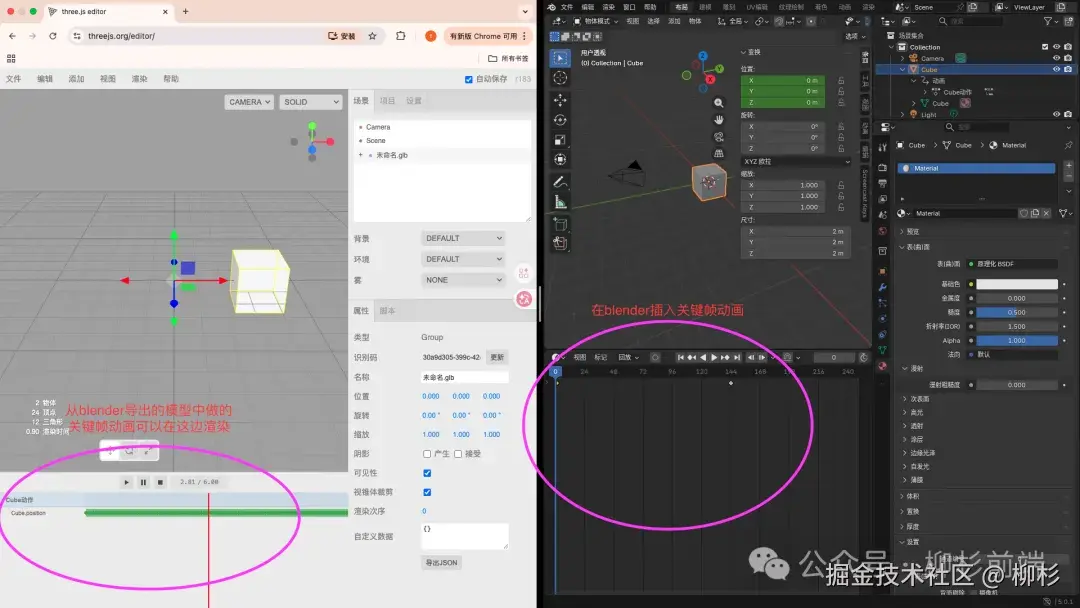Stop the animation in three.js editor
Screen dimensions: 1080x608
click(160, 483)
